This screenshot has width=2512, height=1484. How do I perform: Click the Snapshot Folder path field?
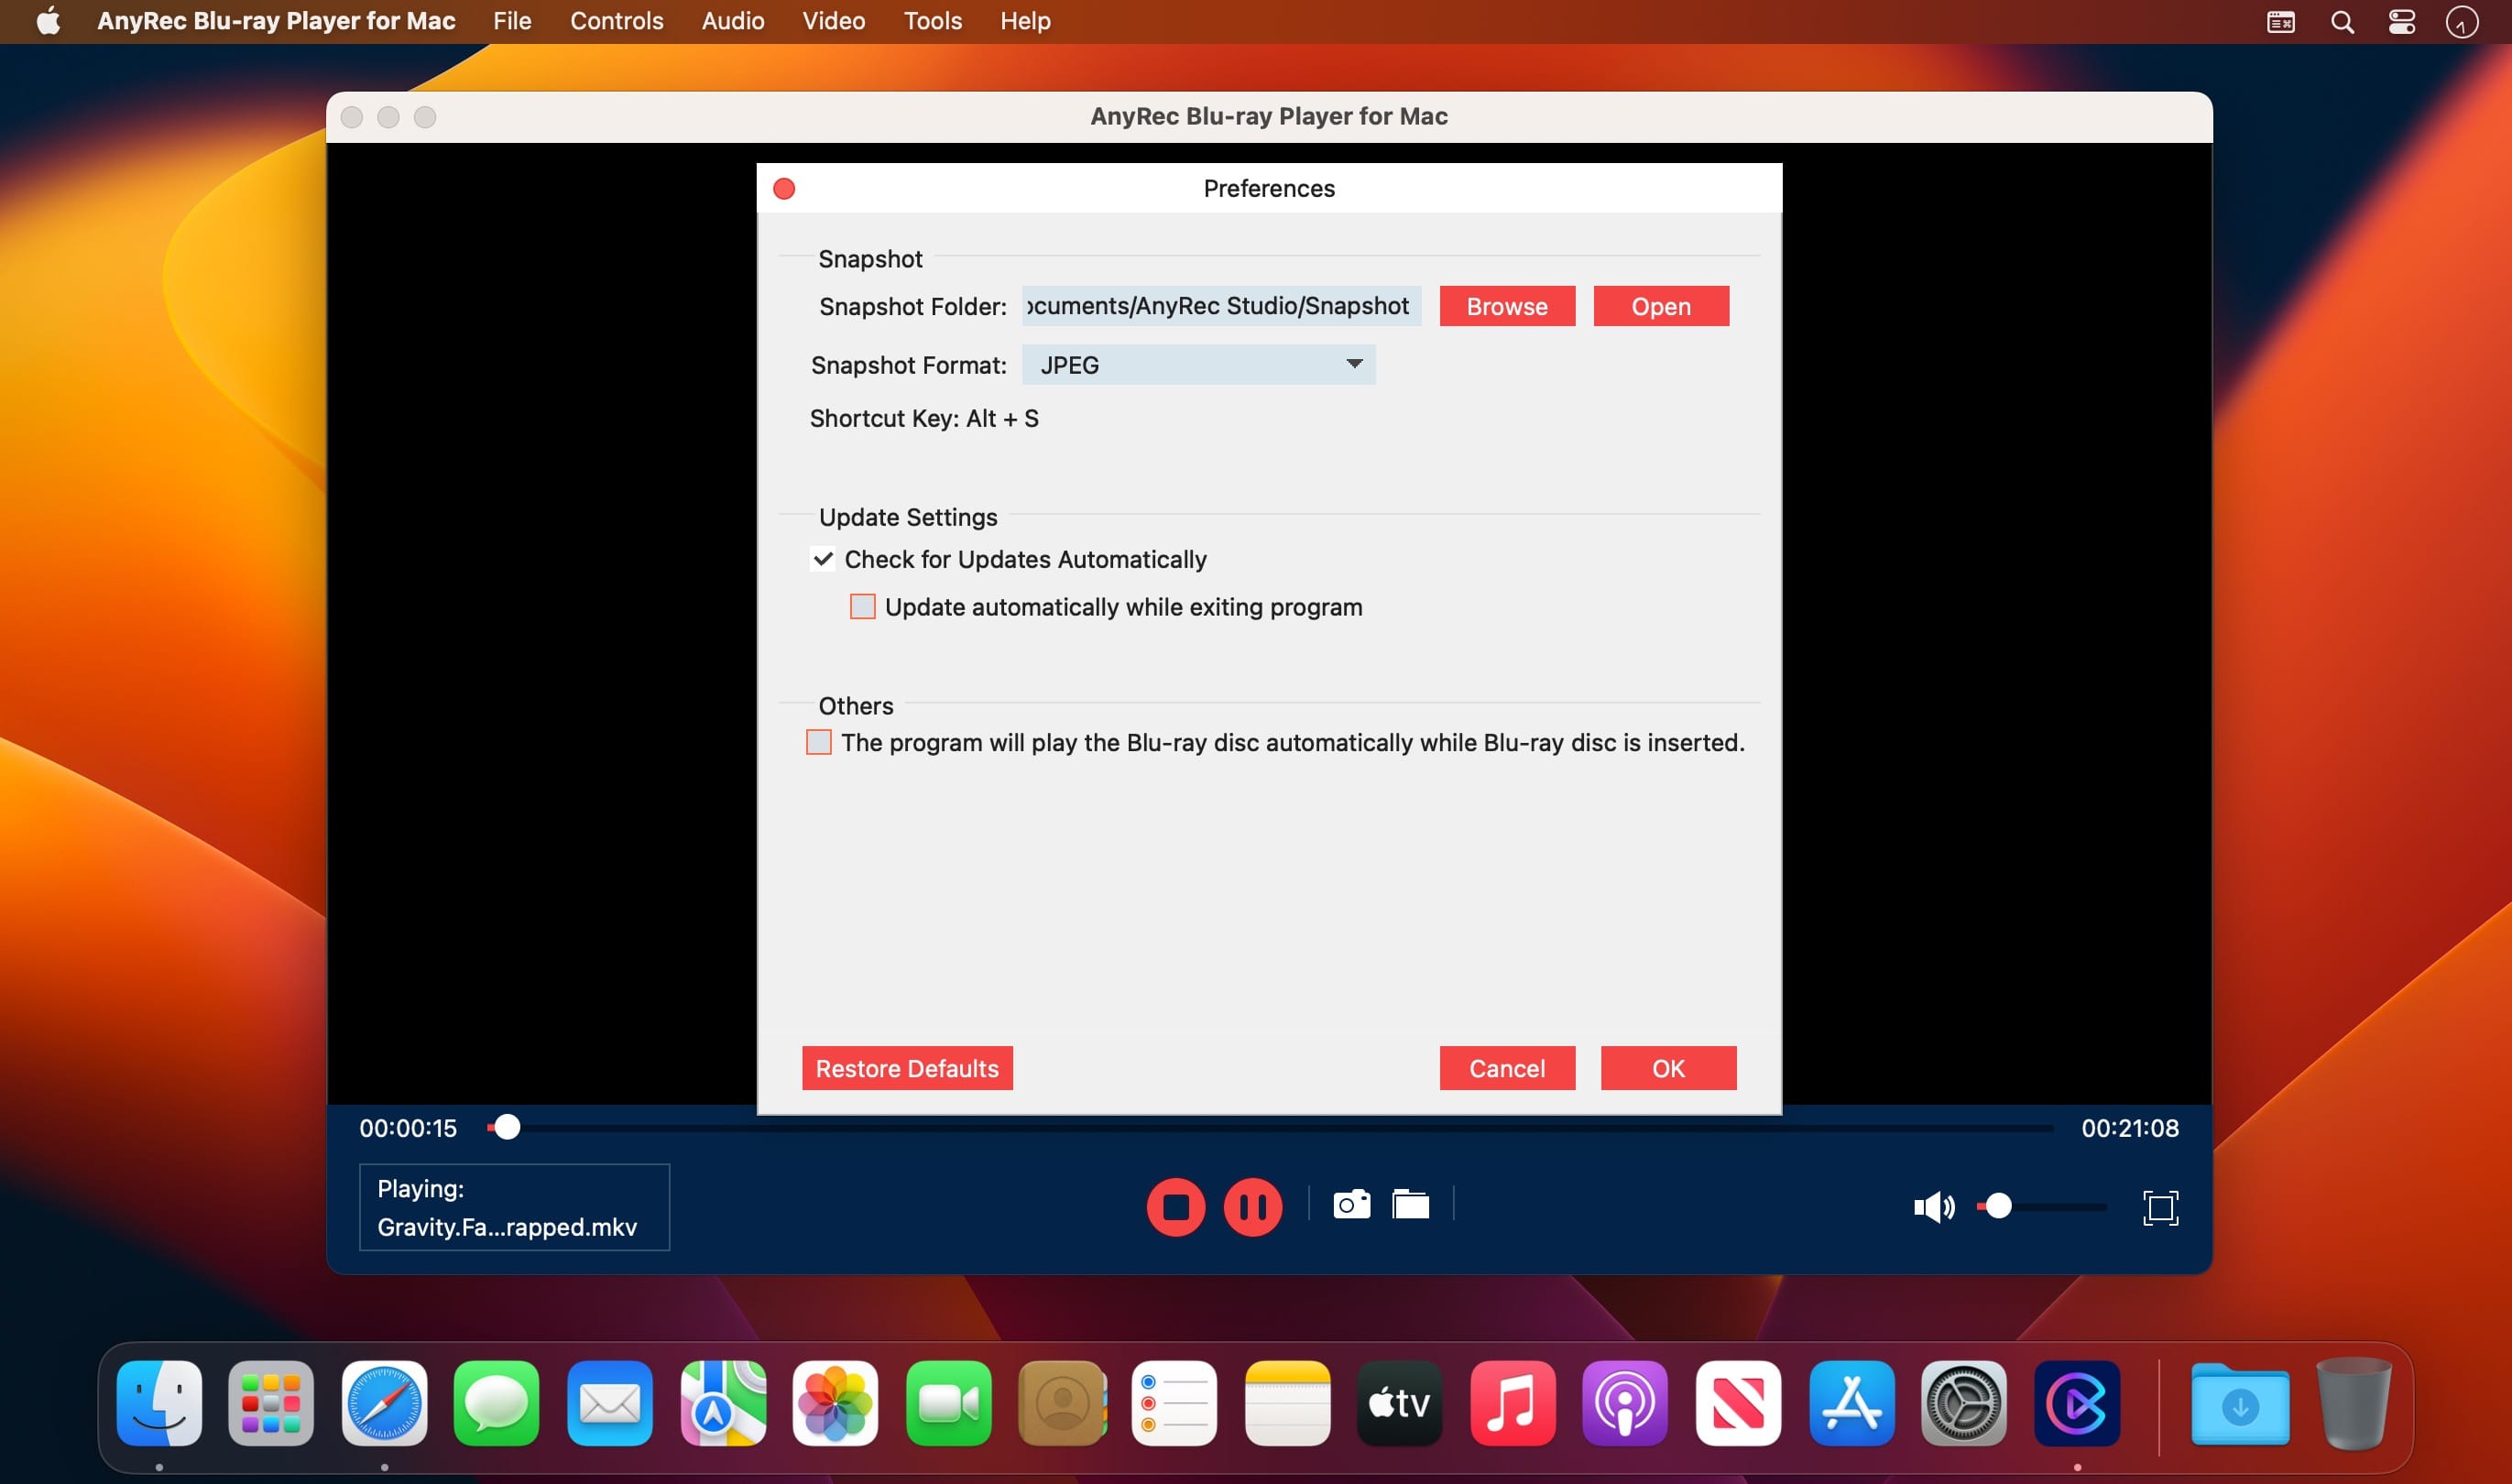click(x=1220, y=306)
